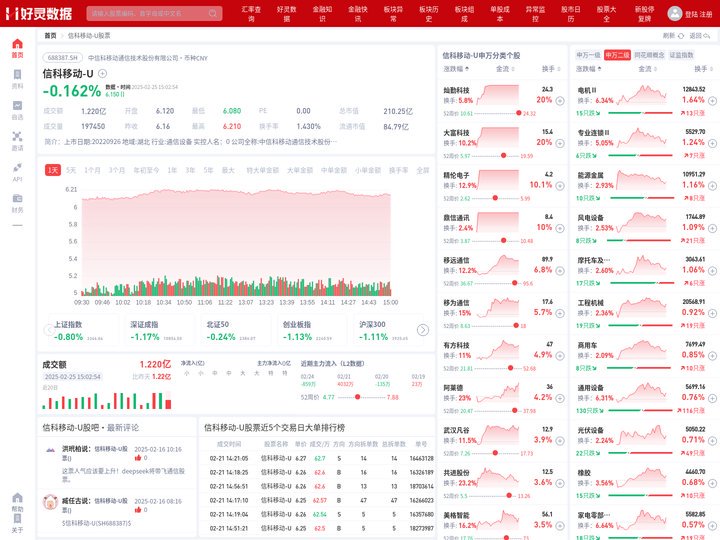Open the 资料 sidebar icon
720x540 pixels.
[17, 79]
